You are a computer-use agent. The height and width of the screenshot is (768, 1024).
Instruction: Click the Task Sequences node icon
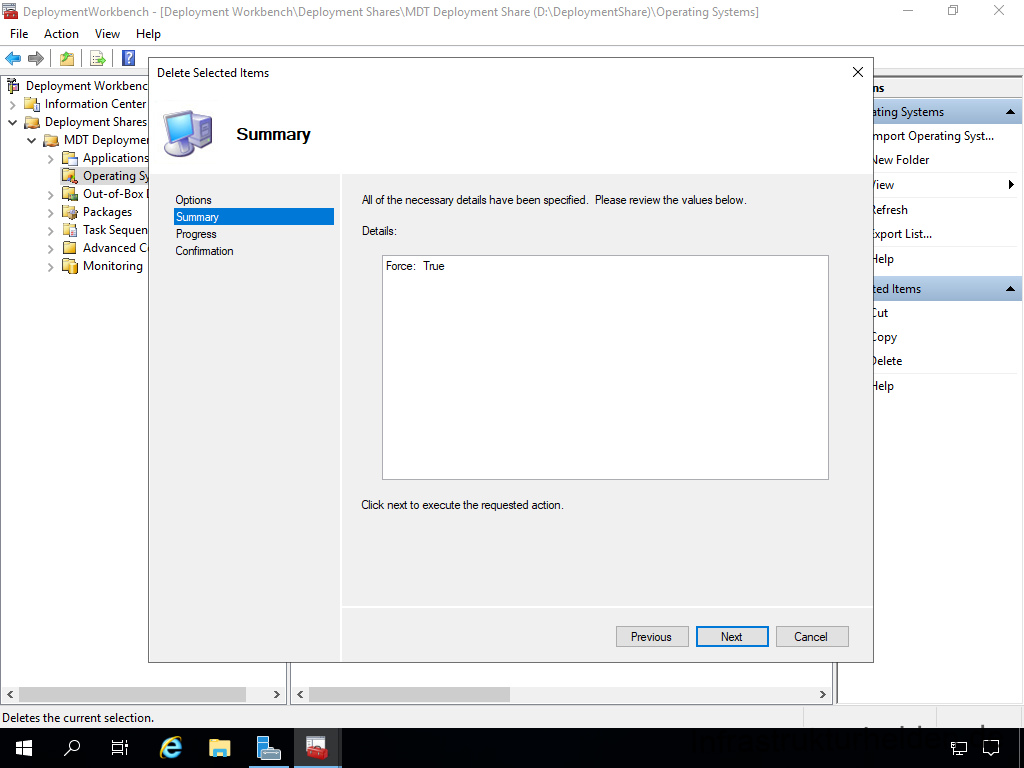(x=69, y=230)
